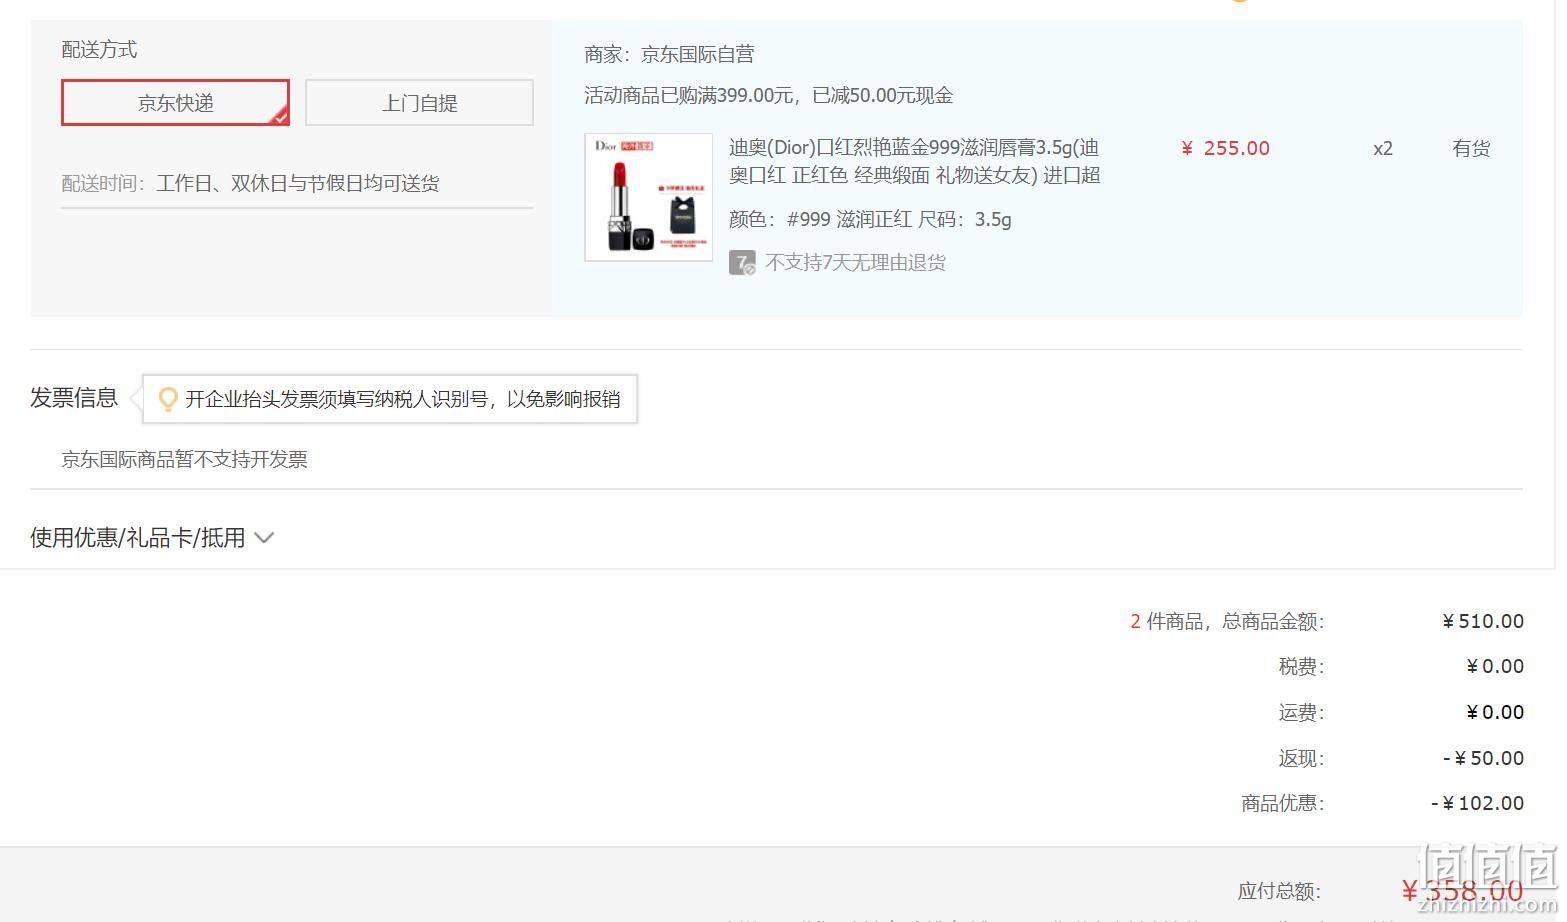Click the 配送方式 section label
1567x922 pixels.
coord(99,50)
